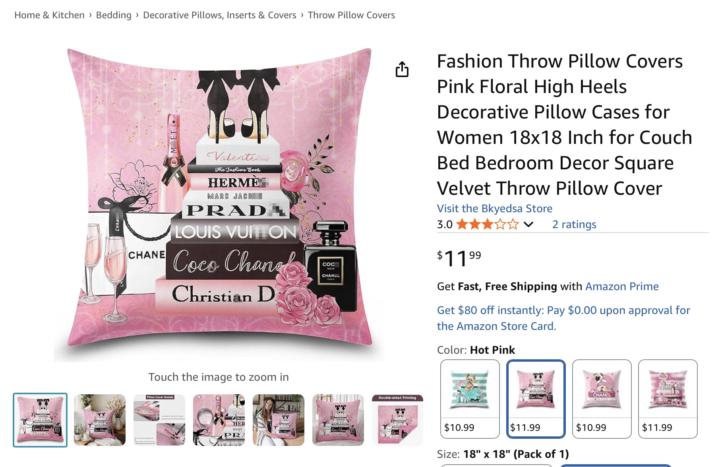Choose the pink striped pillow swatch option

point(668,399)
